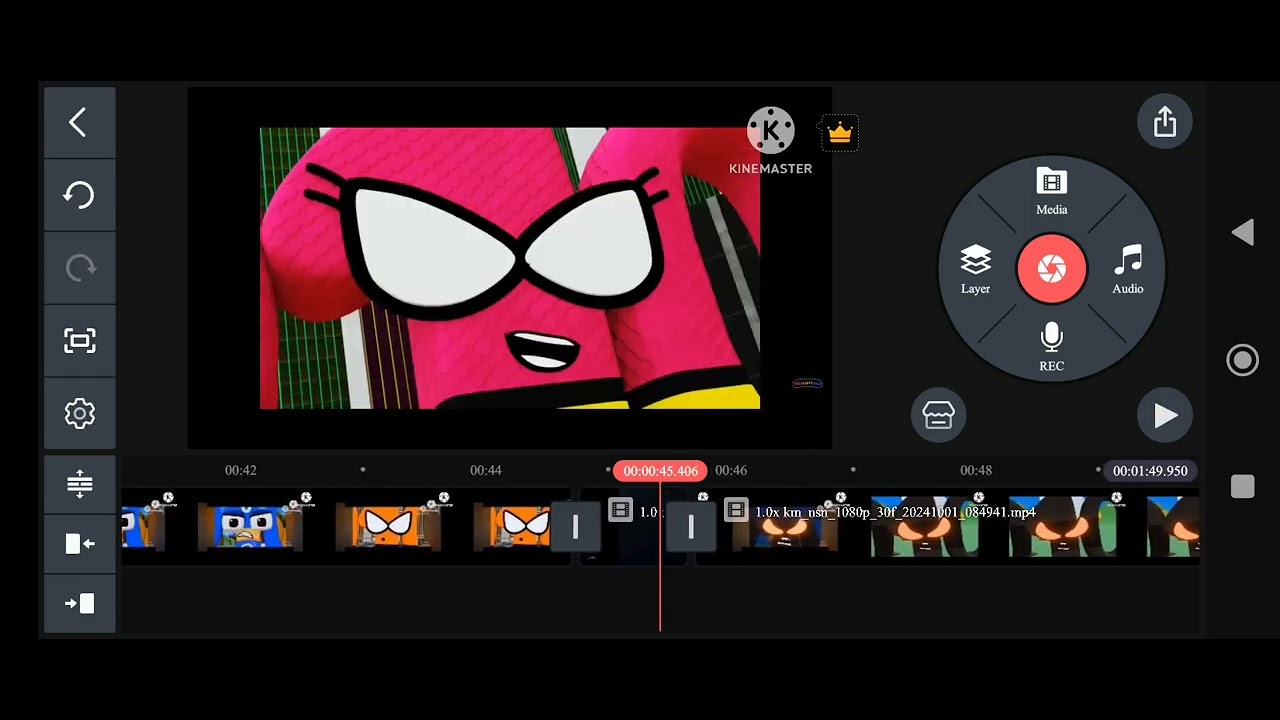Select the green-eyed dark clip thumbnail

pyautogui.click(x=924, y=526)
